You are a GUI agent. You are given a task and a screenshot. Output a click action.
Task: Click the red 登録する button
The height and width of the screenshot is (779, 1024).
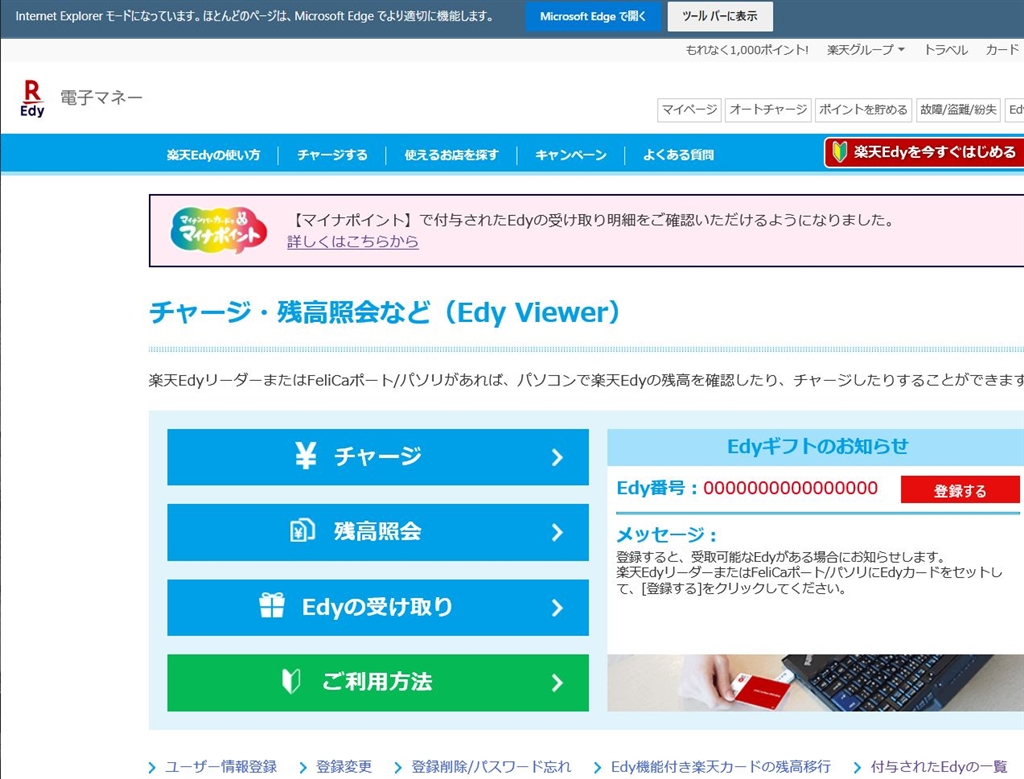tap(959, 490)
